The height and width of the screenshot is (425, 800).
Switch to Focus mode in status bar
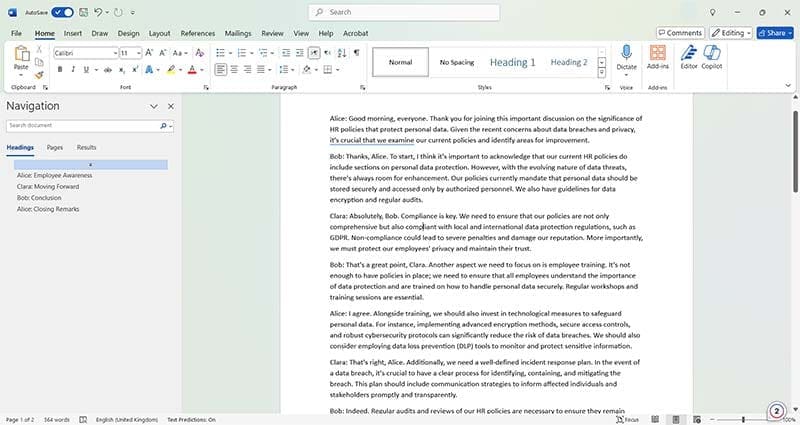point(628,419)
